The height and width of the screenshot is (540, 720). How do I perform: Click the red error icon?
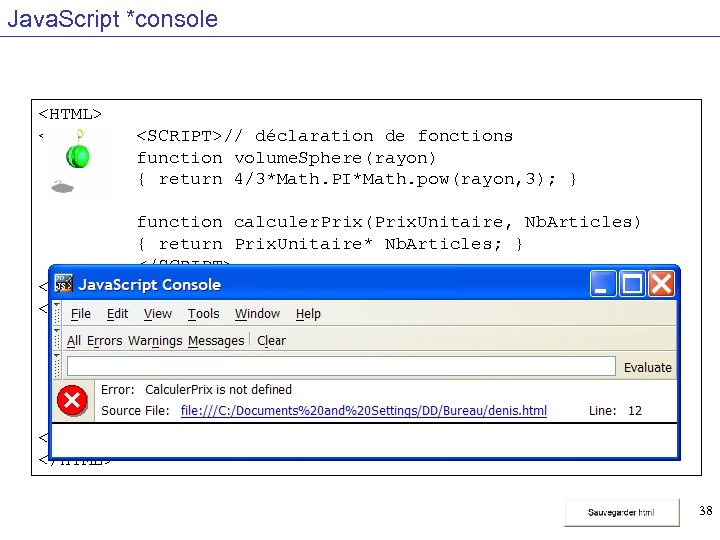73,400
